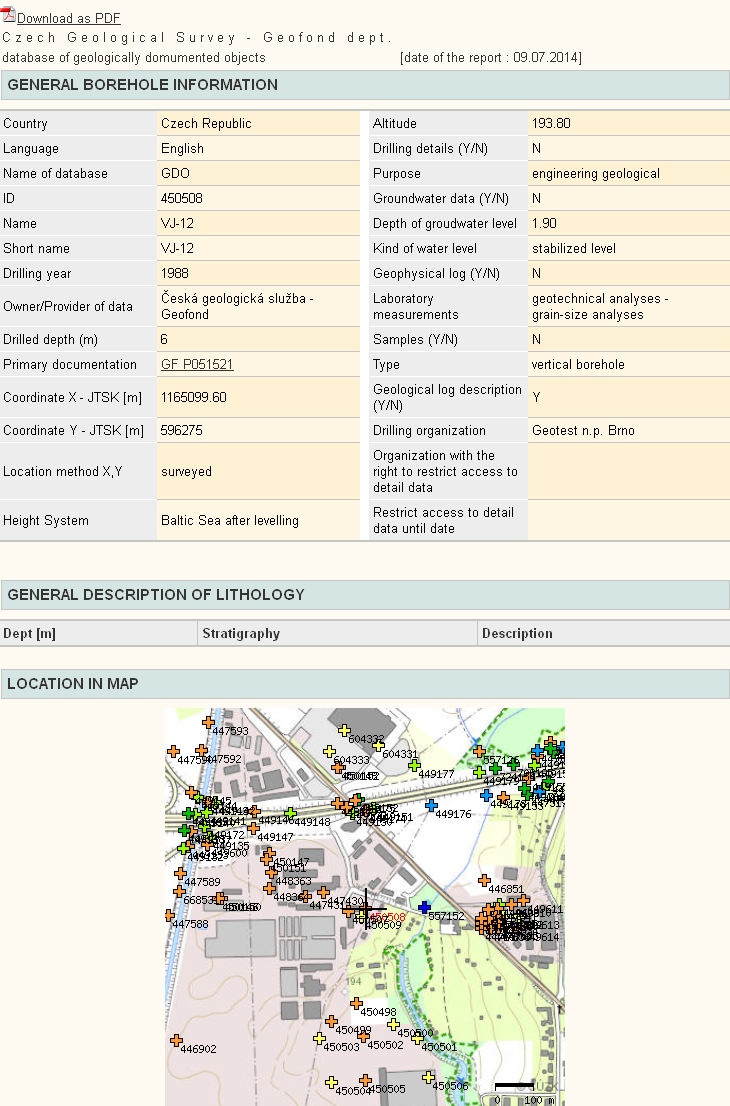Click the Name of database value GDO
730x1106 pixels.
pos(175,174)
